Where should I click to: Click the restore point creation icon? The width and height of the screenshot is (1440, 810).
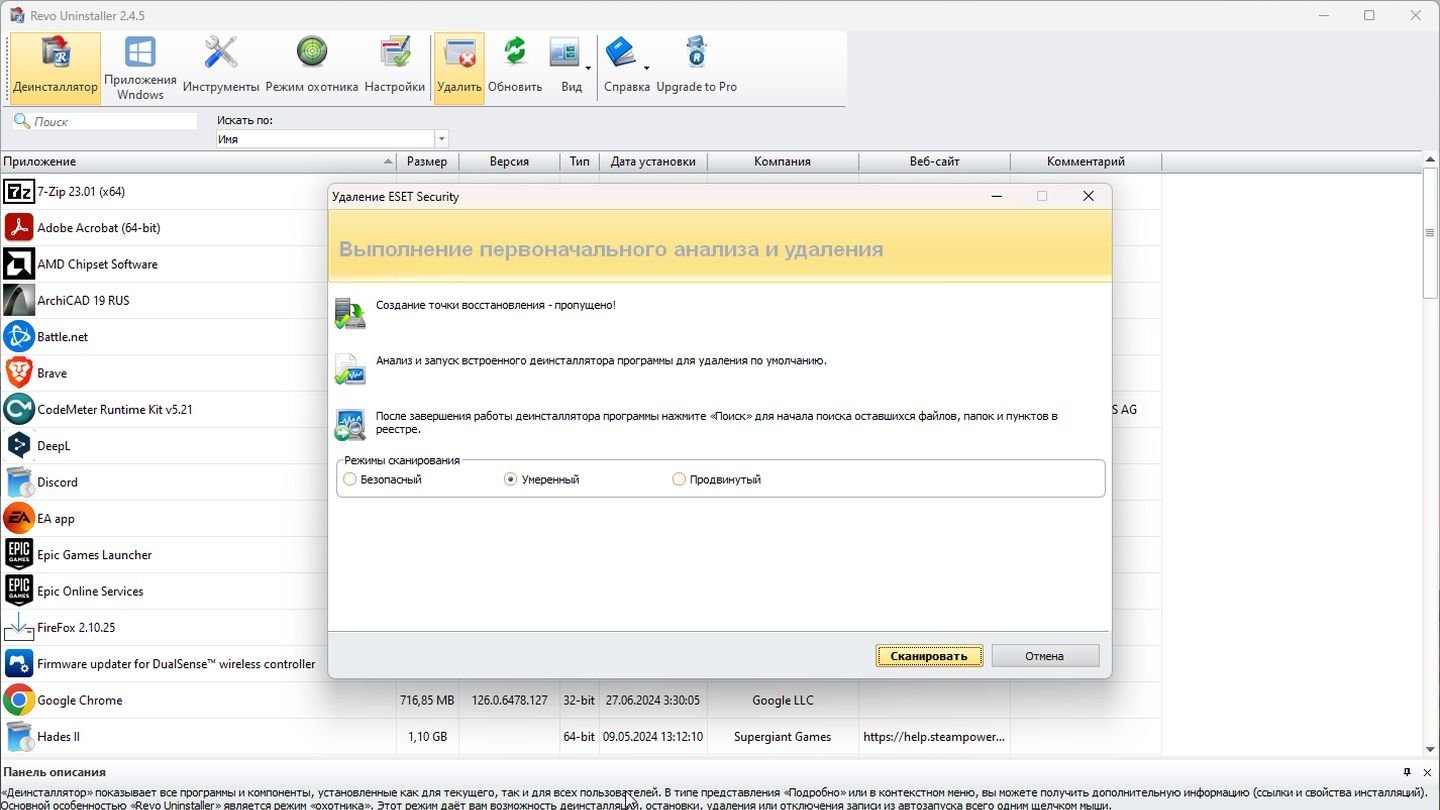(x=350, y=313)
